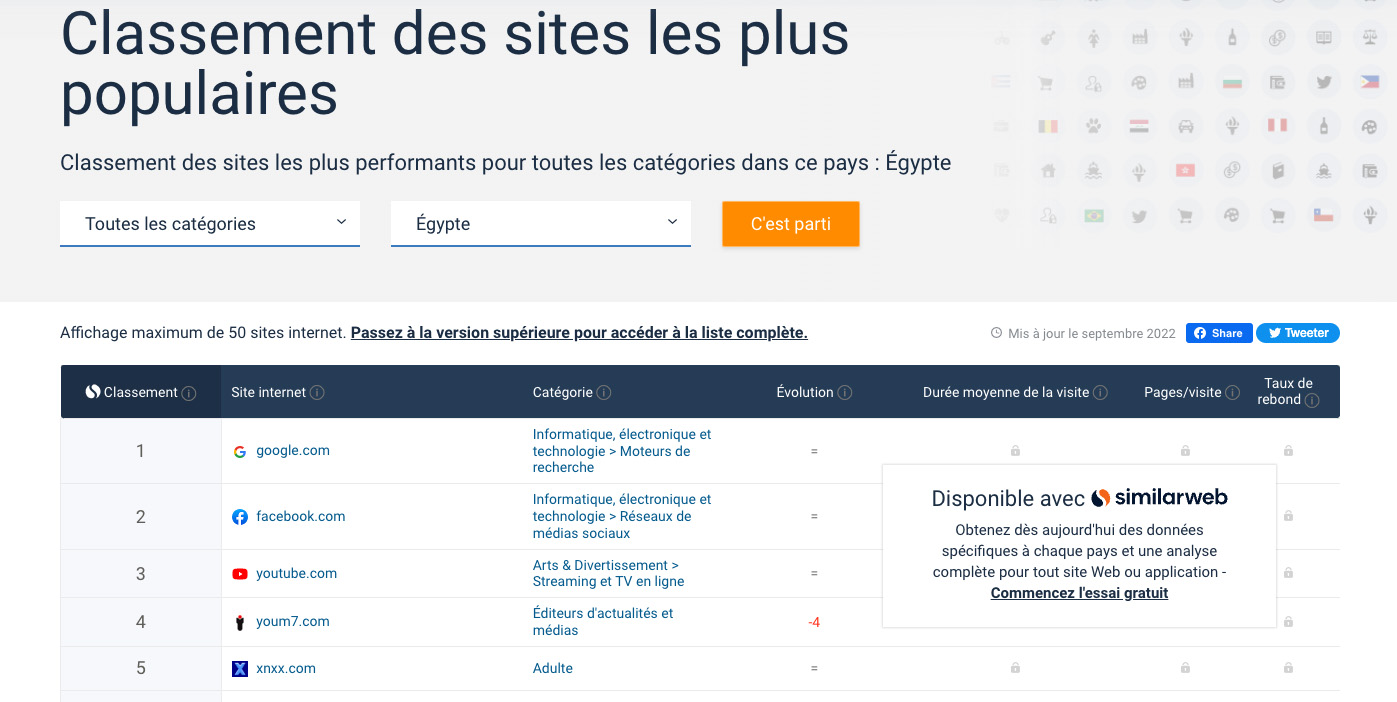This screenshot has width=1397, height=702.
Task: Click the Commencez l'essai gratuit link
Action: pos(1079,593)
